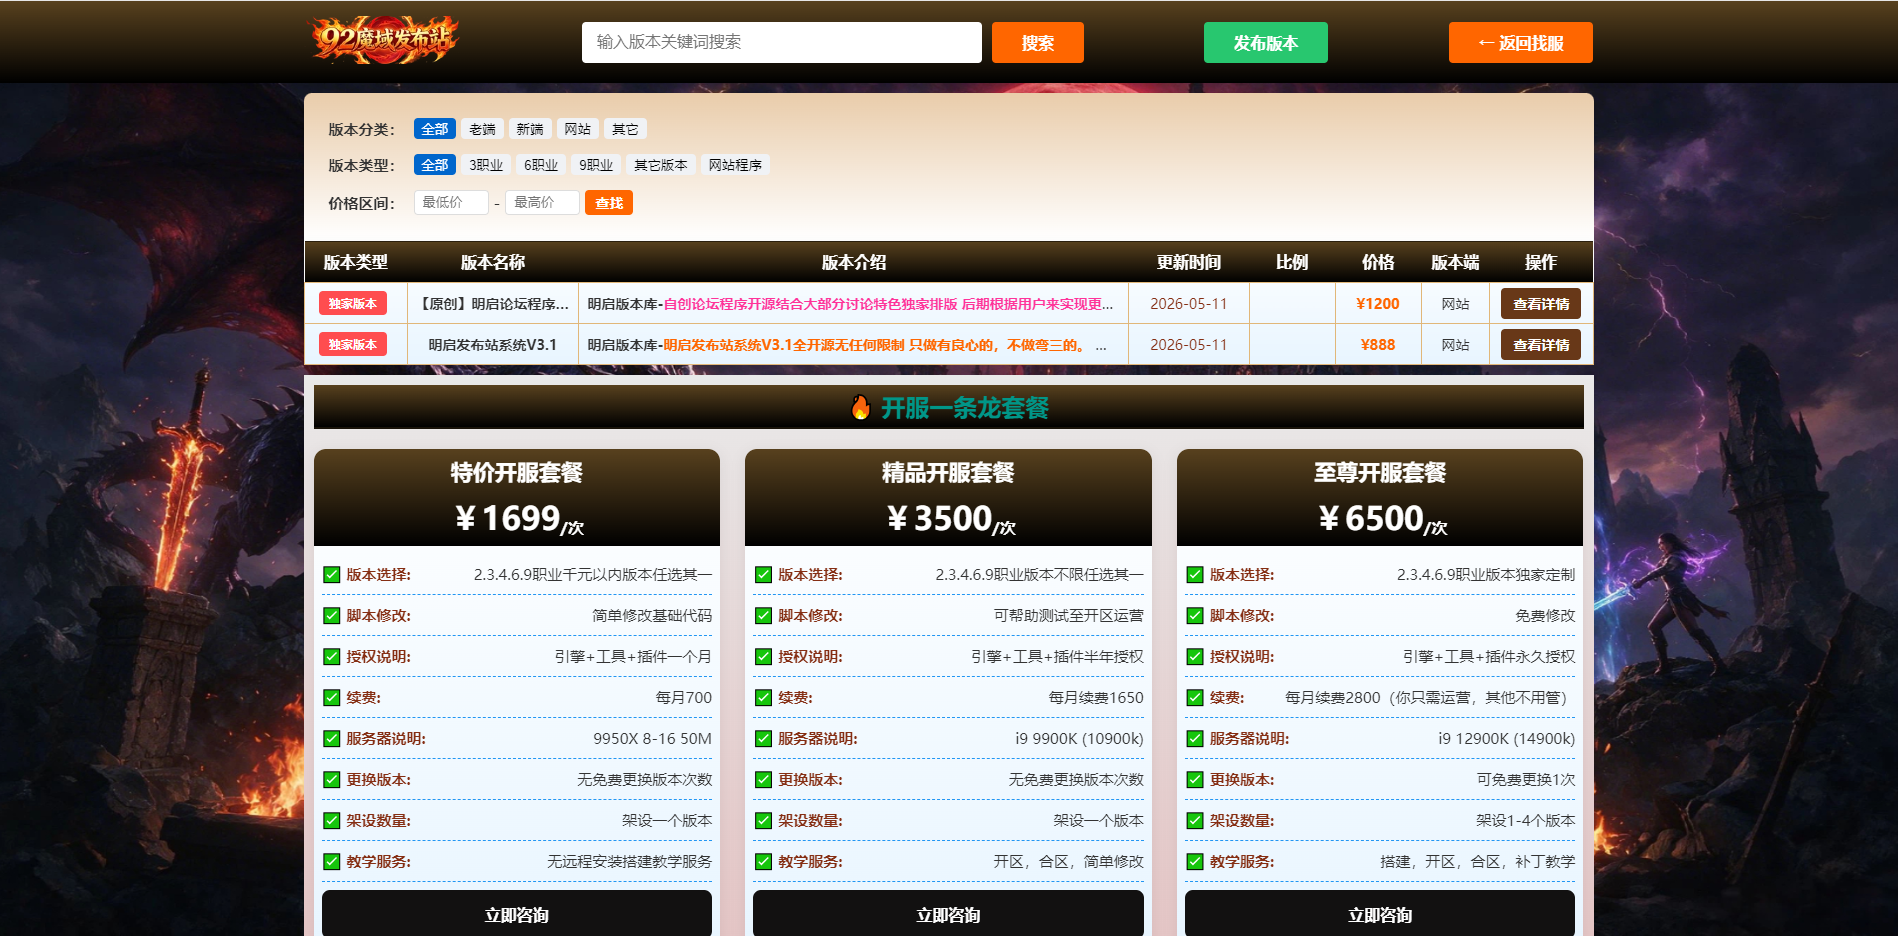Select 全部 in the 版本分类 row
Viewport: 1898px width, 937px height.
(435, 129)
